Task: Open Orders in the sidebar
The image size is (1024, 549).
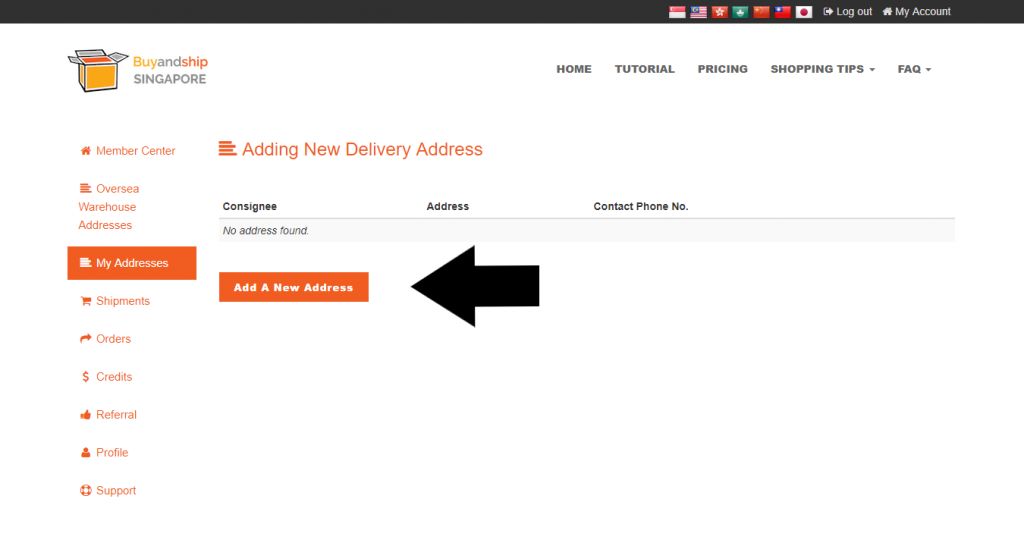Action: coord(106,339)
